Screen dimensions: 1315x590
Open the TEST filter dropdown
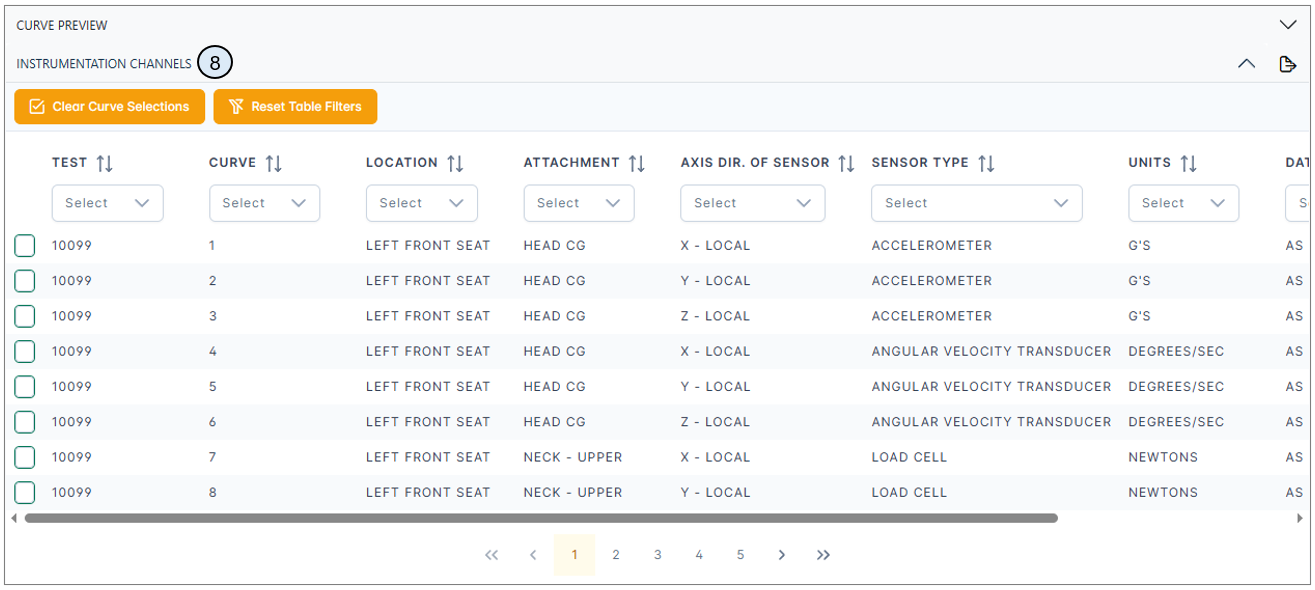point(107,203)
